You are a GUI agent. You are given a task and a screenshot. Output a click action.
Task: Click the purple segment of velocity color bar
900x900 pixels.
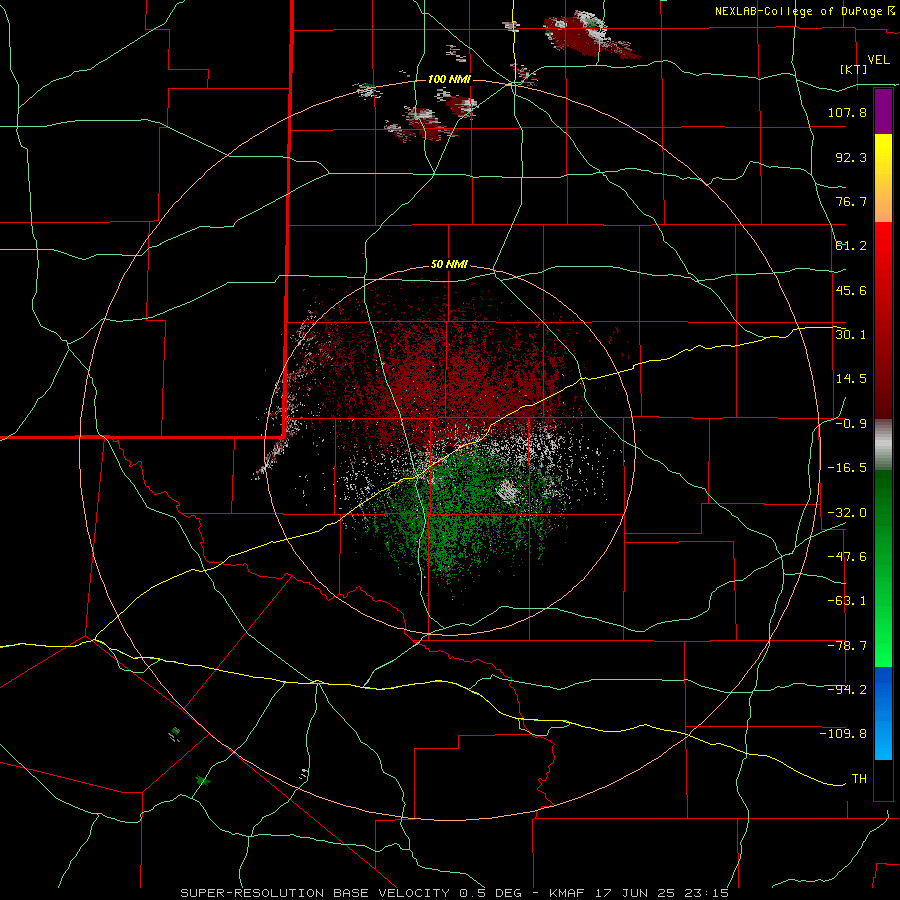point(883,111)
